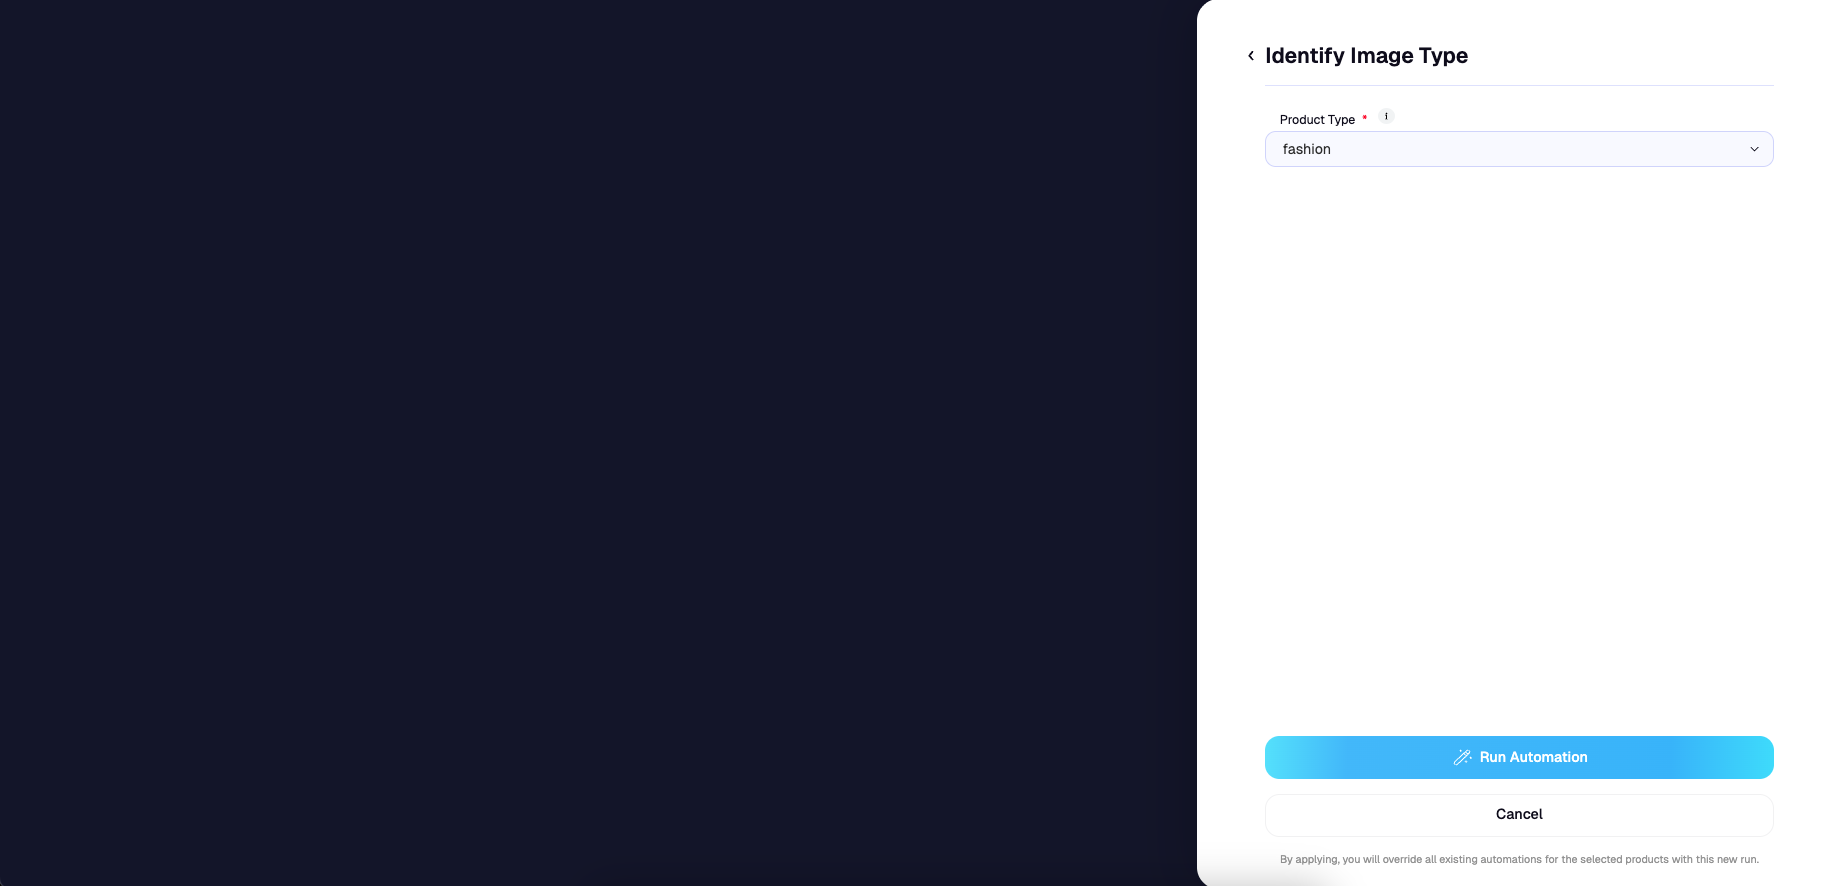The image size is (1837, 886).
Task: Click the empty white area of the side panel
Action: [1519, 450]
